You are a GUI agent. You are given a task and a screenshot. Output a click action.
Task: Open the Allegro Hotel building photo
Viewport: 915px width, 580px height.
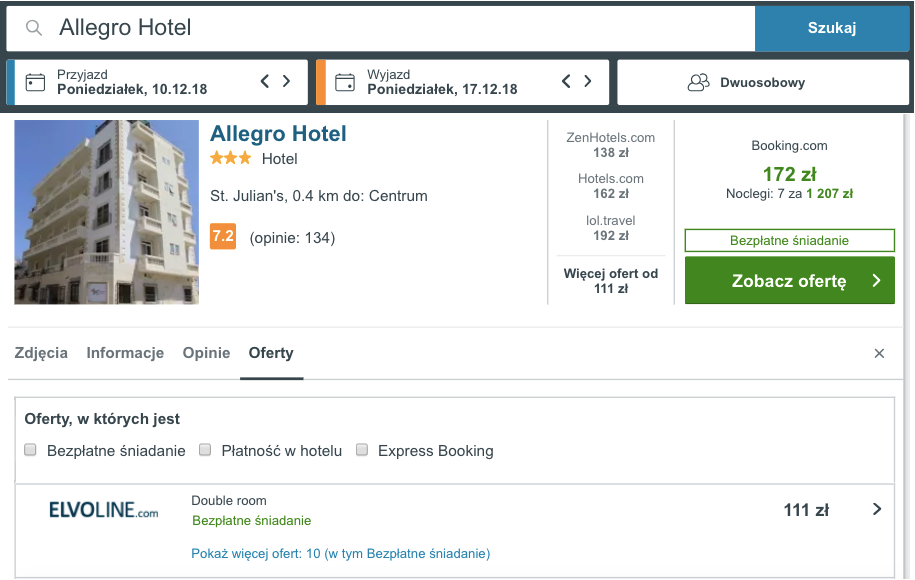(x=107, y=212)
